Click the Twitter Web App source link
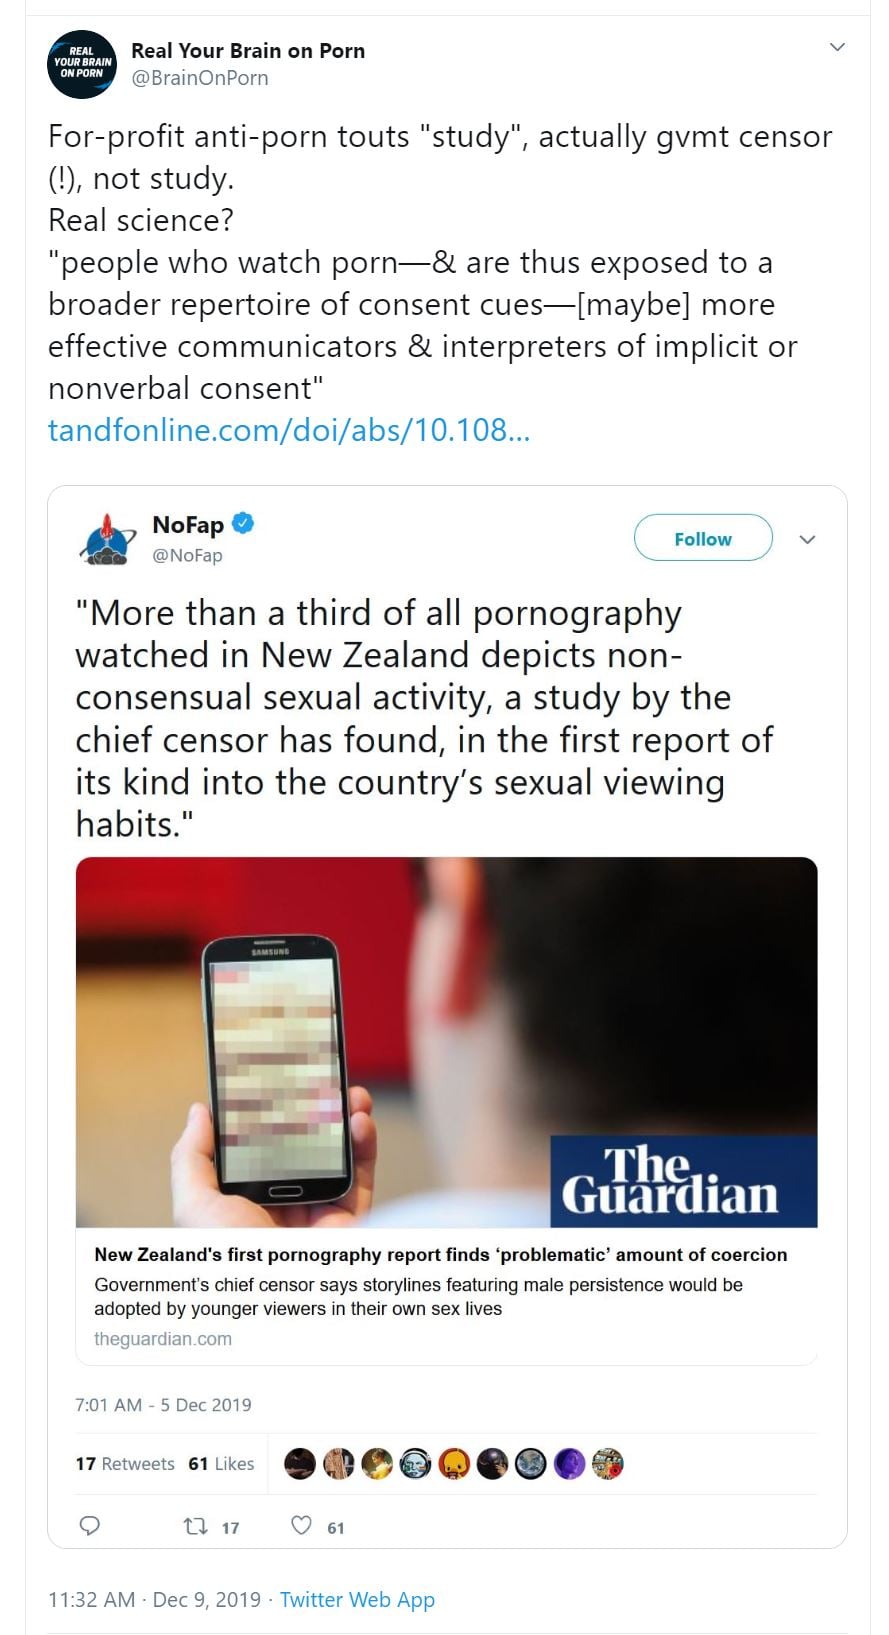 click(357, 1599)
